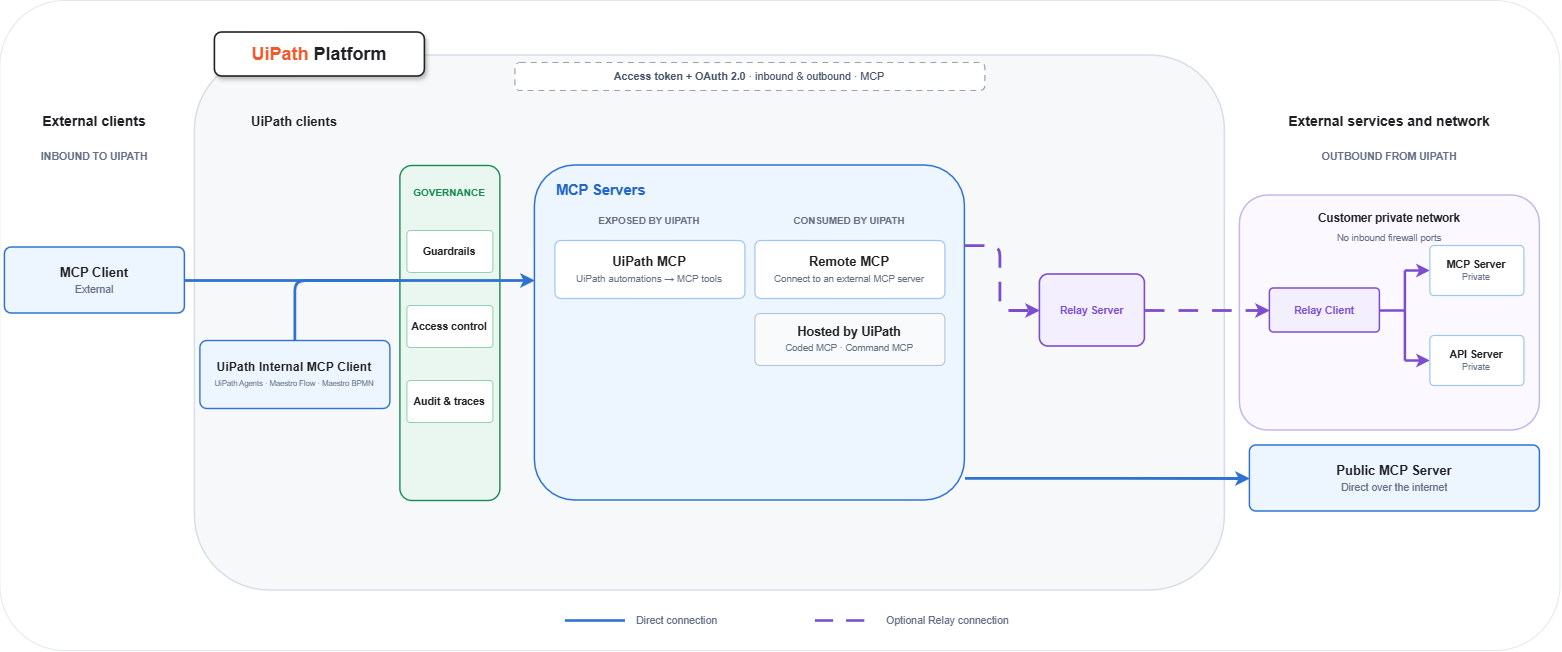1562x652 pixels.
Task: Select the UiPath Internal MCP Client box
Action: click(x=294, y=374)
